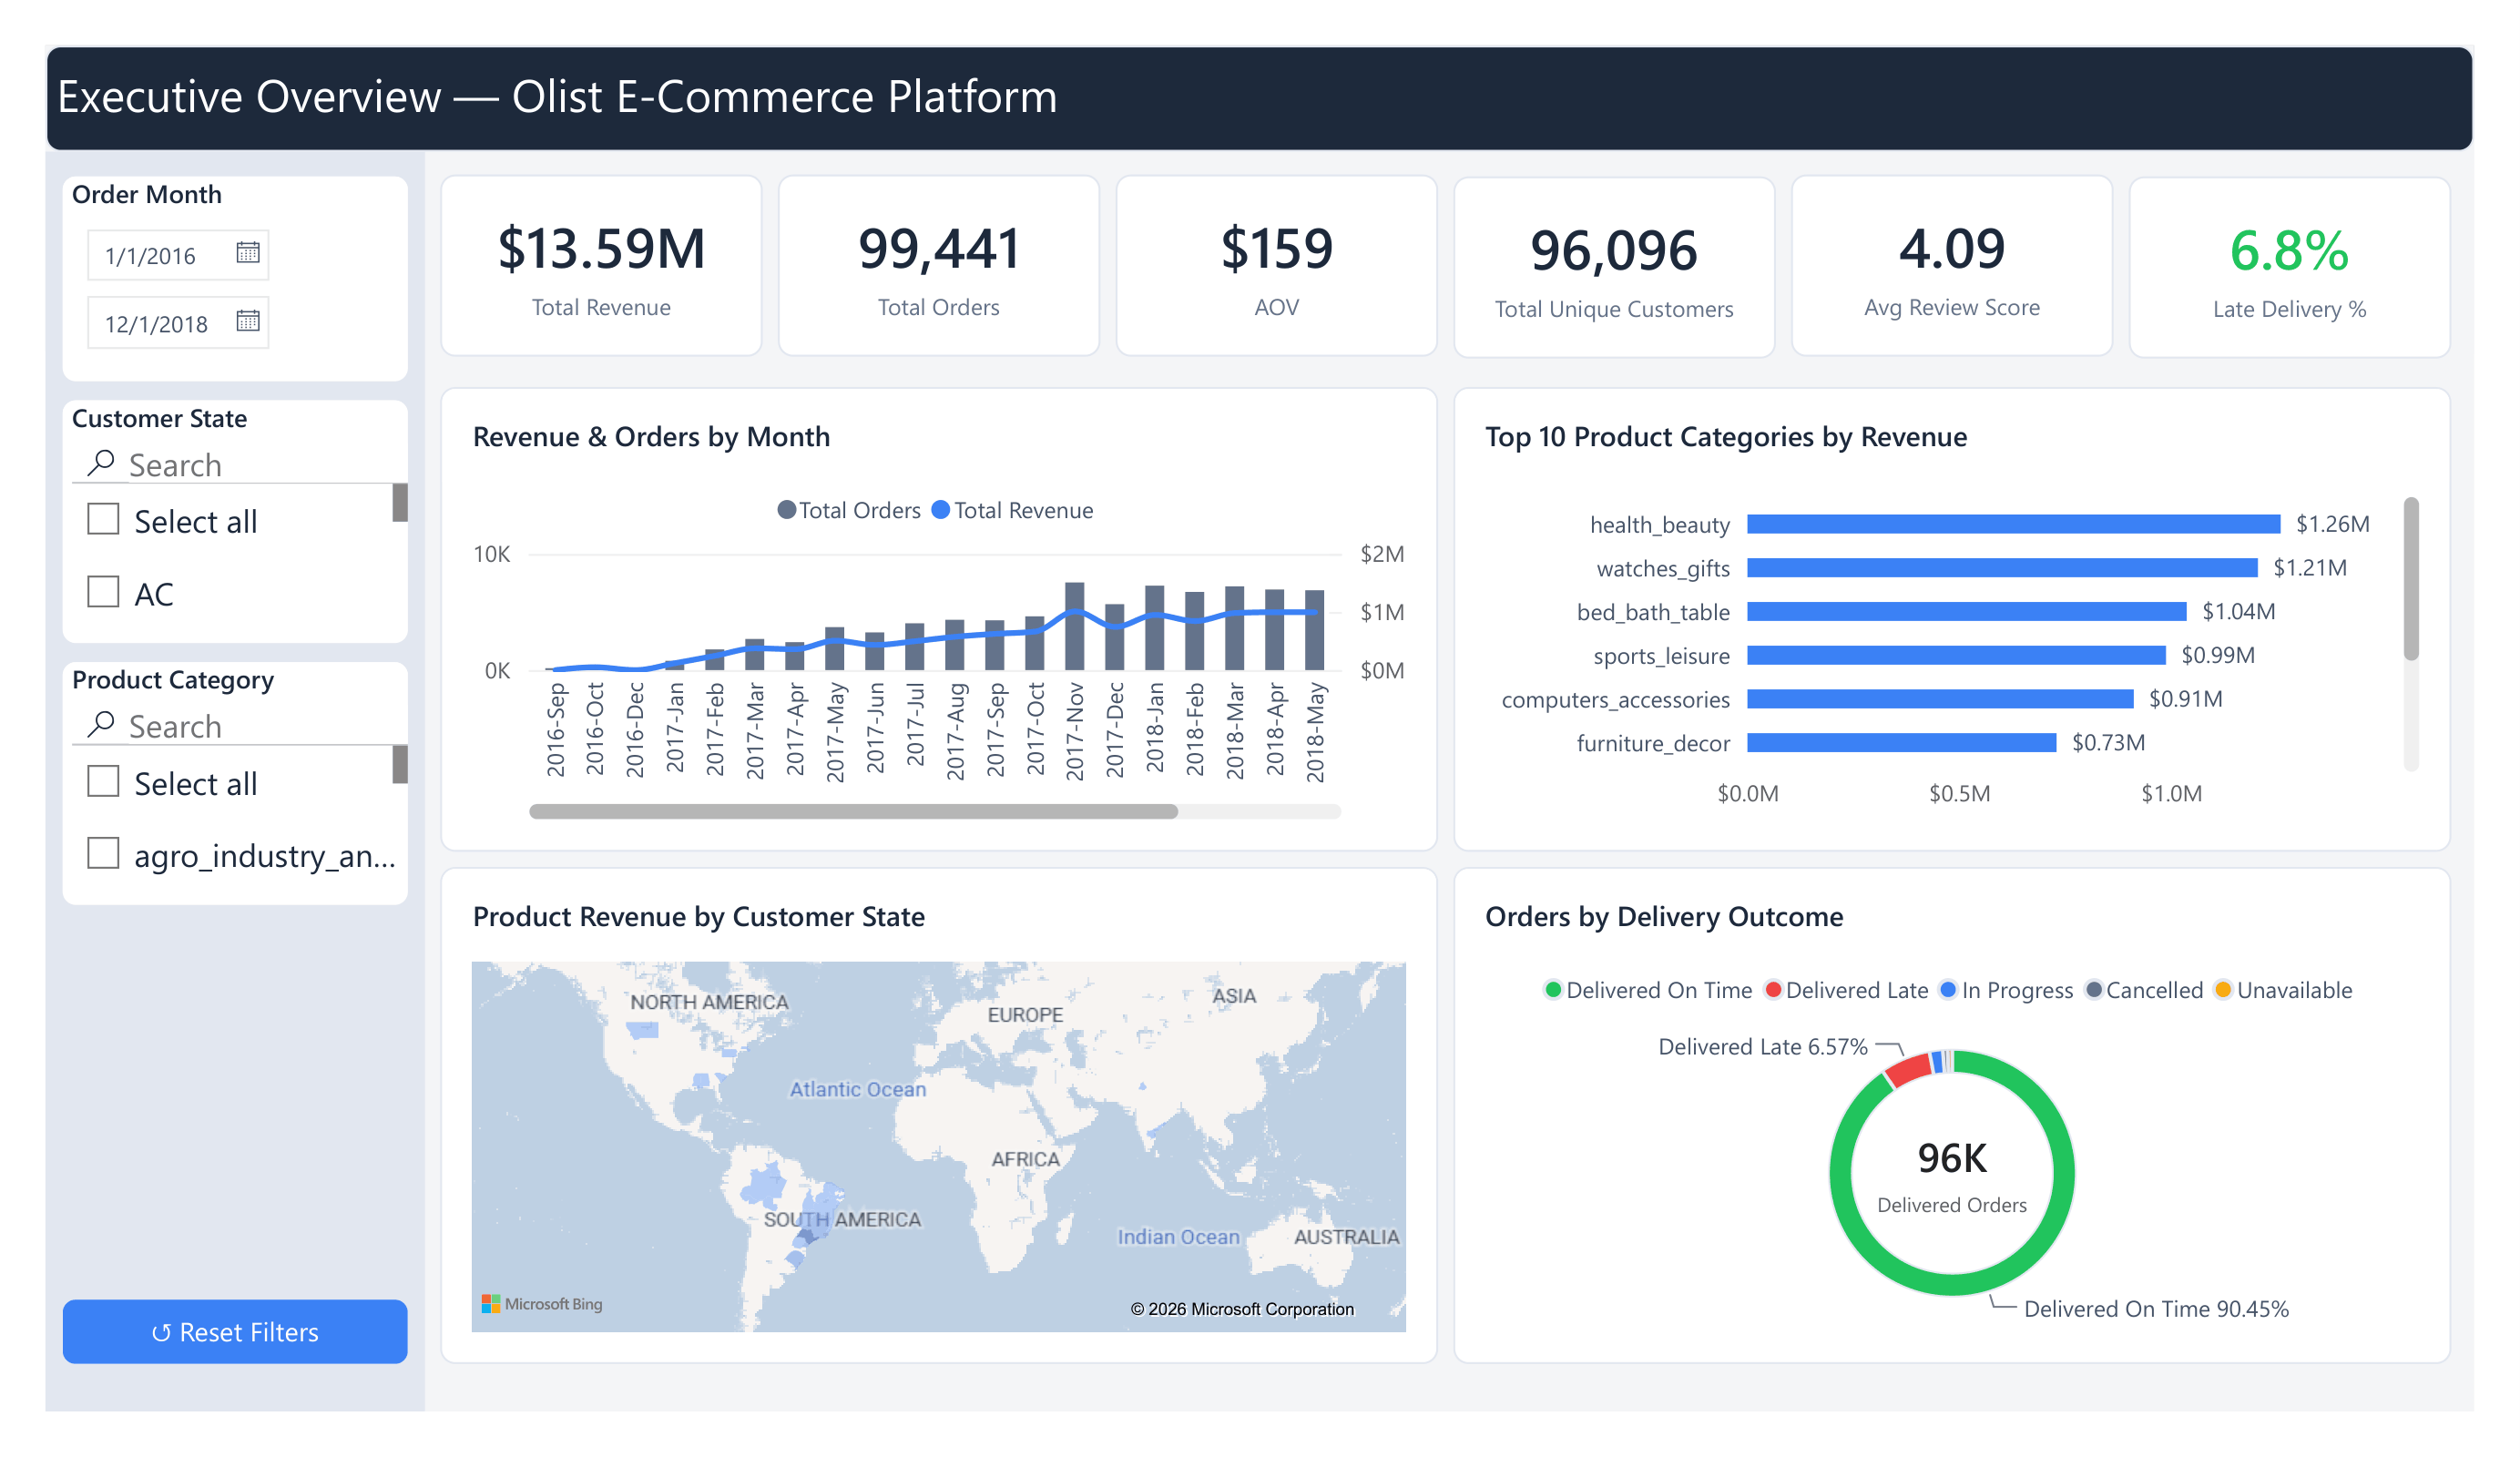Click the 2018-May orders column
The width and height of the screenshot is (2520, 1457).
pos(1315,630)
